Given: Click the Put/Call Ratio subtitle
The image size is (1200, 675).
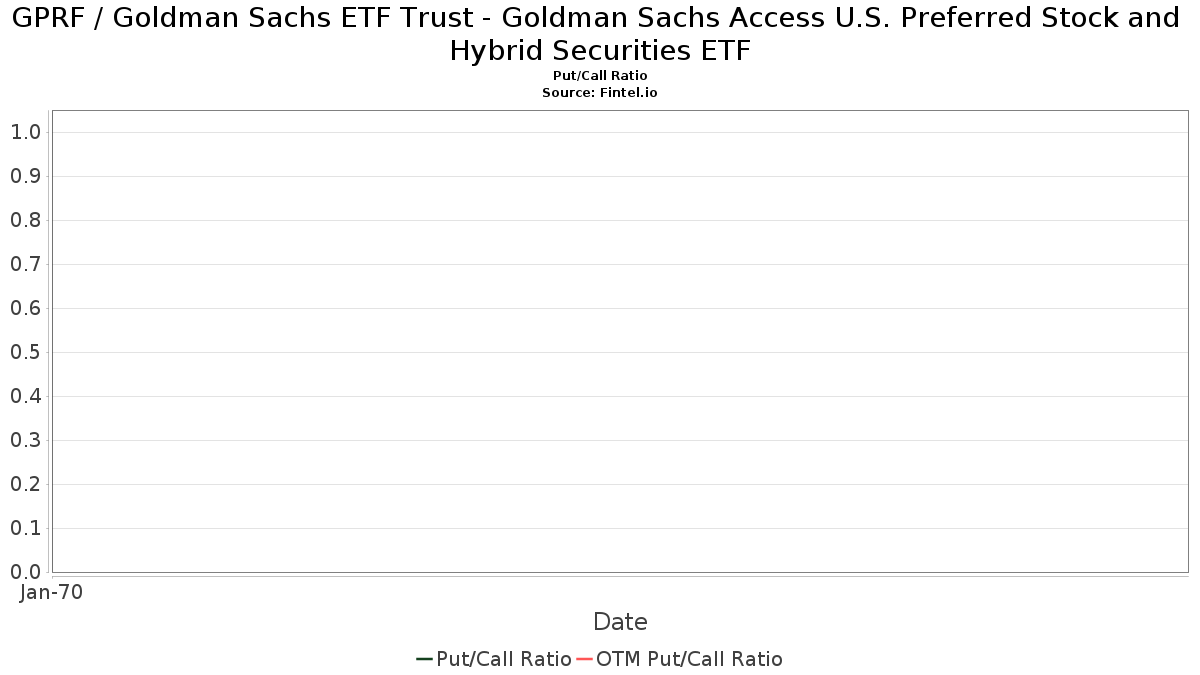Looking at the screenshot, I should pyautogui.click(x=600, y=76).
